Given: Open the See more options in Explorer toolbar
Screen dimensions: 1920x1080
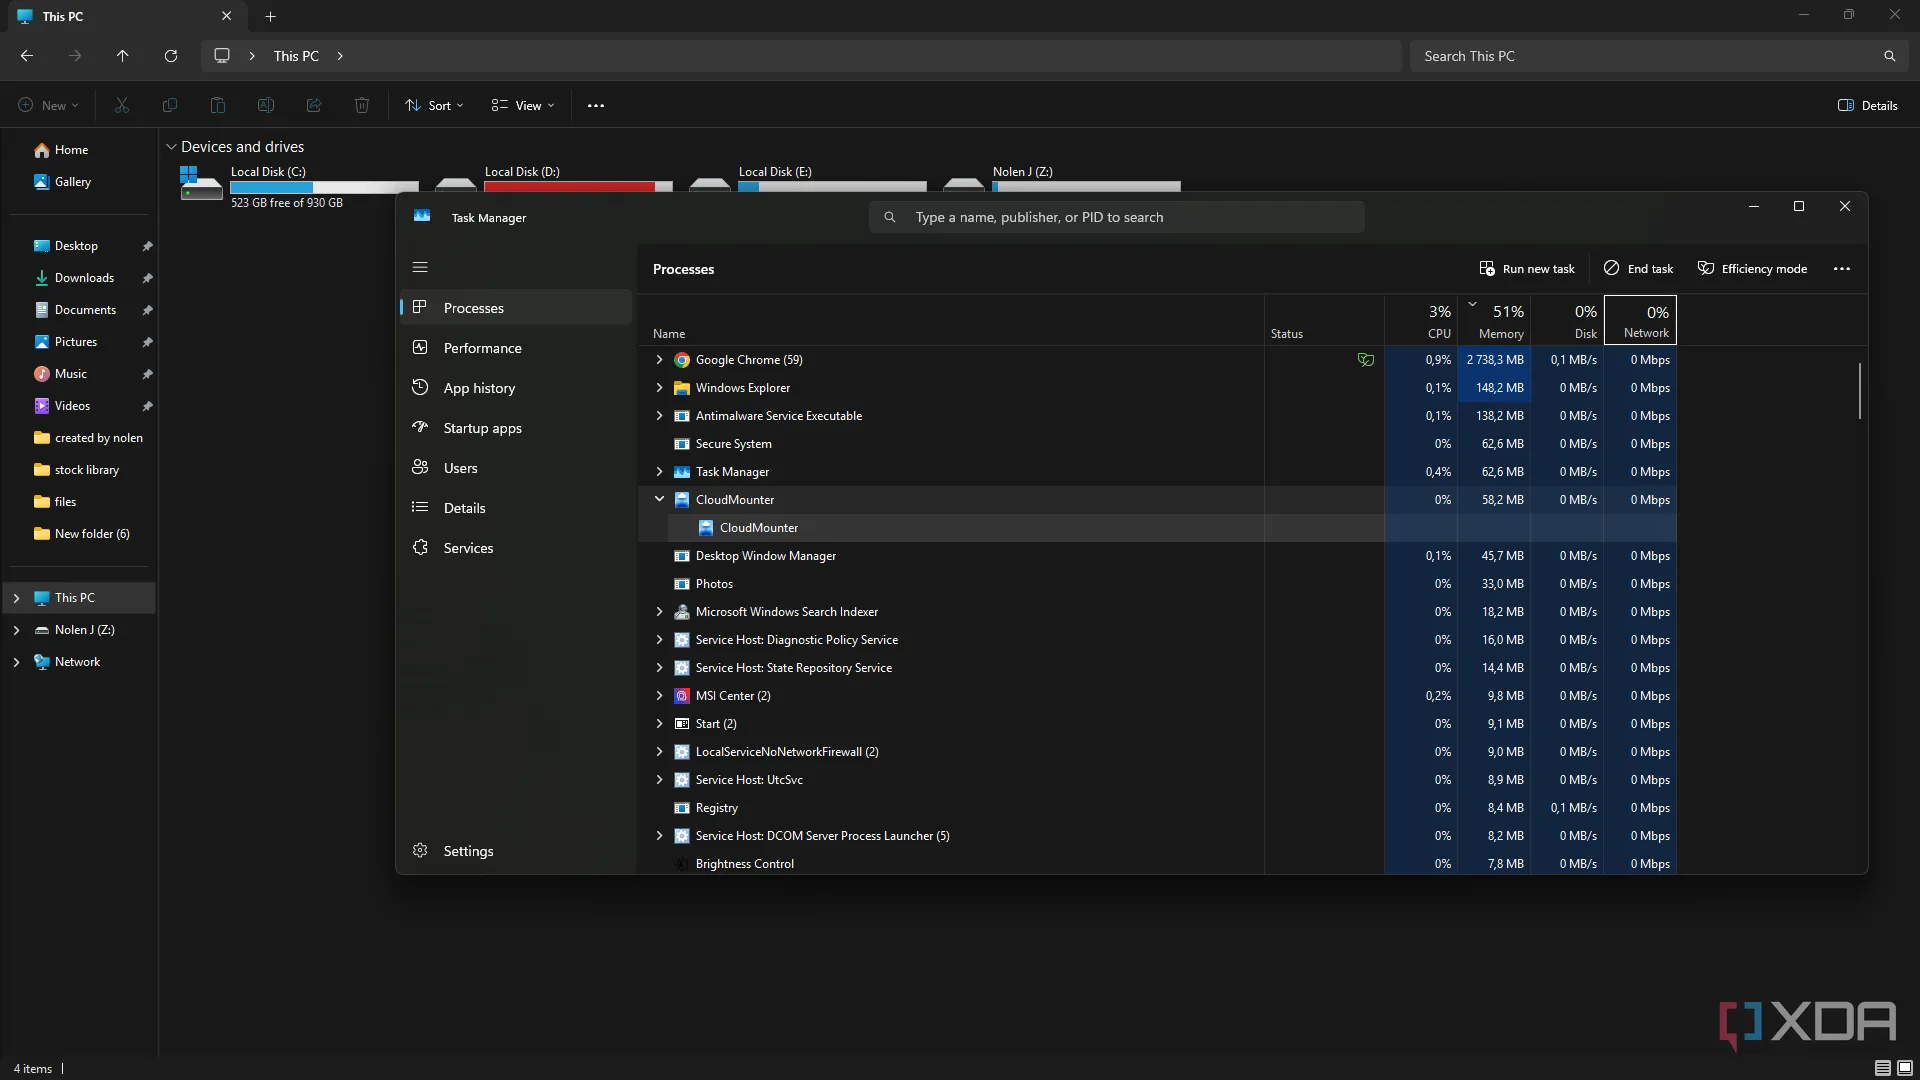Looking at the screenshot, I should pos(596,105).
